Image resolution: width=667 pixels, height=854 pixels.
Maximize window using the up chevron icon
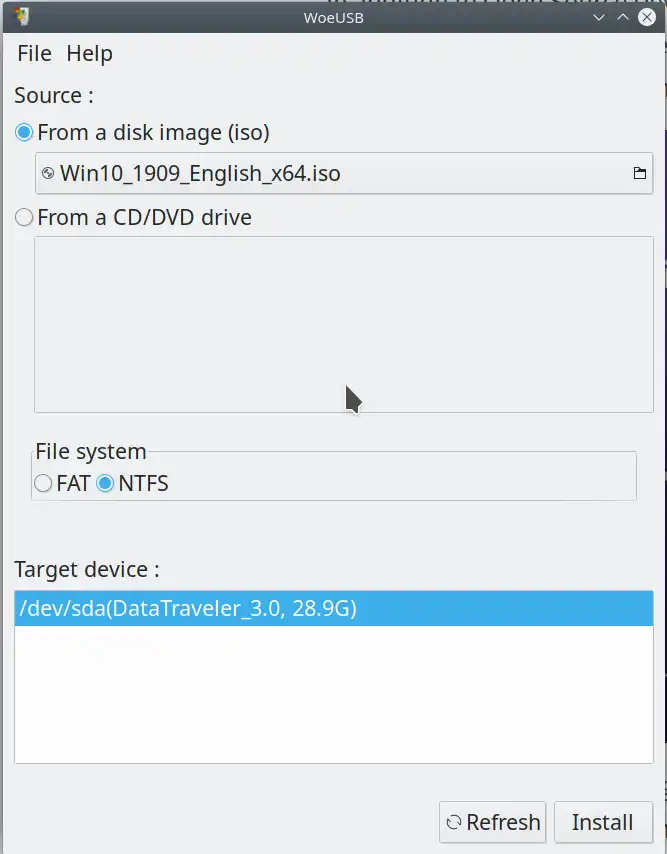pos(622,17)
